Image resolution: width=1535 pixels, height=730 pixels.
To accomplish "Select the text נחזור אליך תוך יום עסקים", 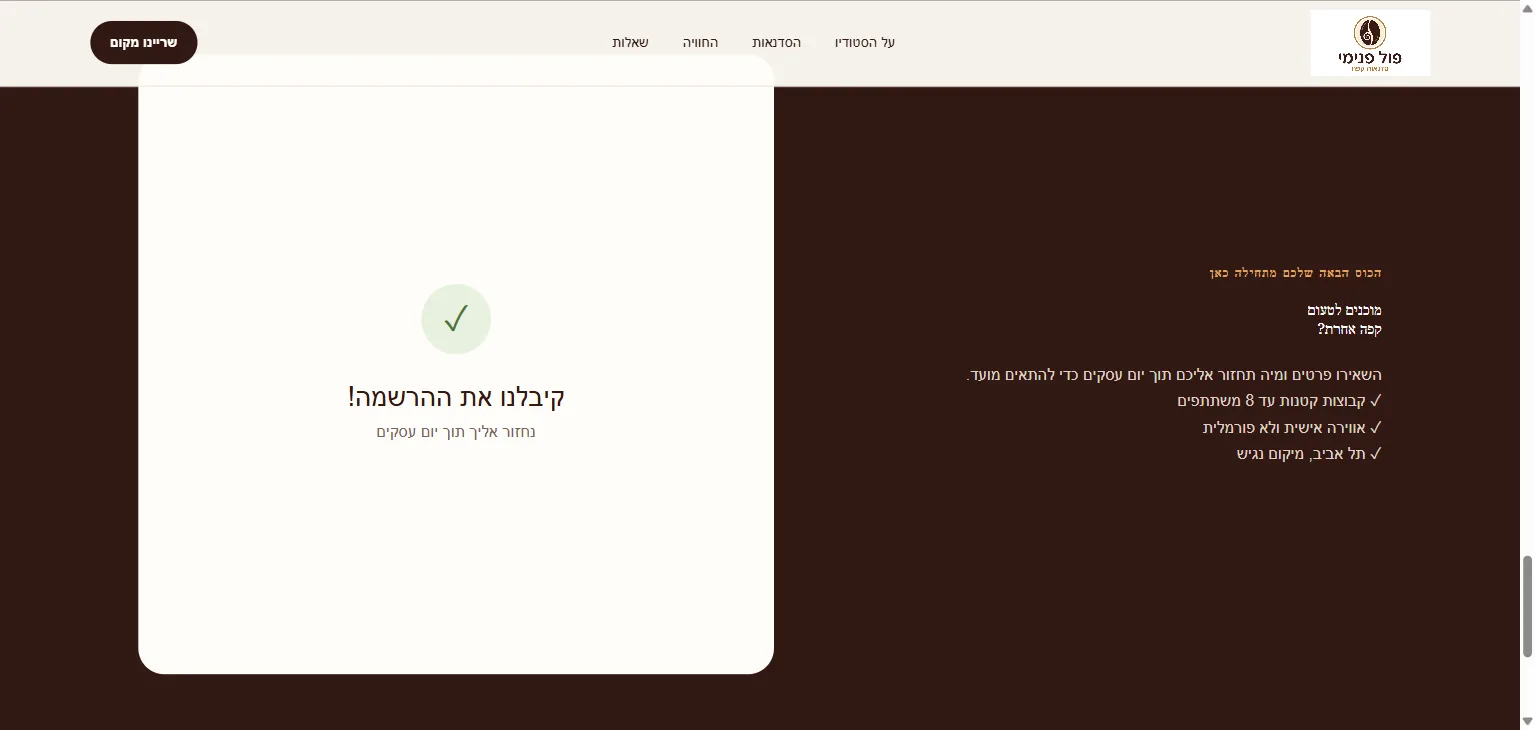I will (x=456, y=432).
